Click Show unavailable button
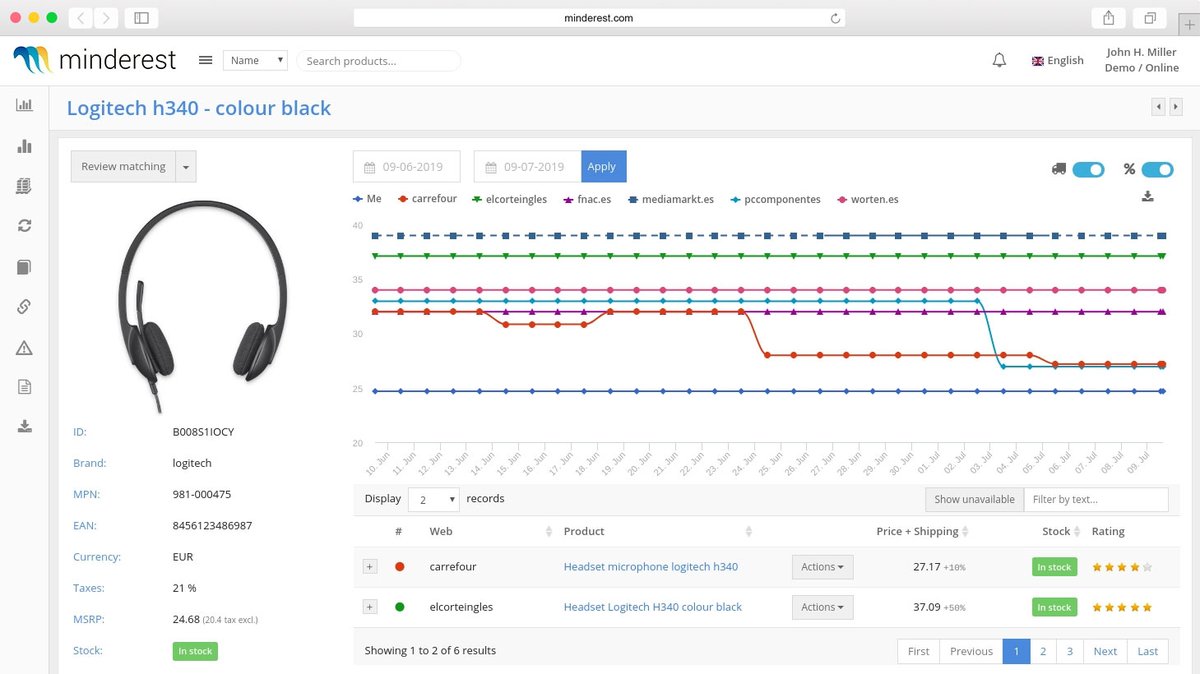The width and height of the screenshot is (1200, 674). [974, 499]
